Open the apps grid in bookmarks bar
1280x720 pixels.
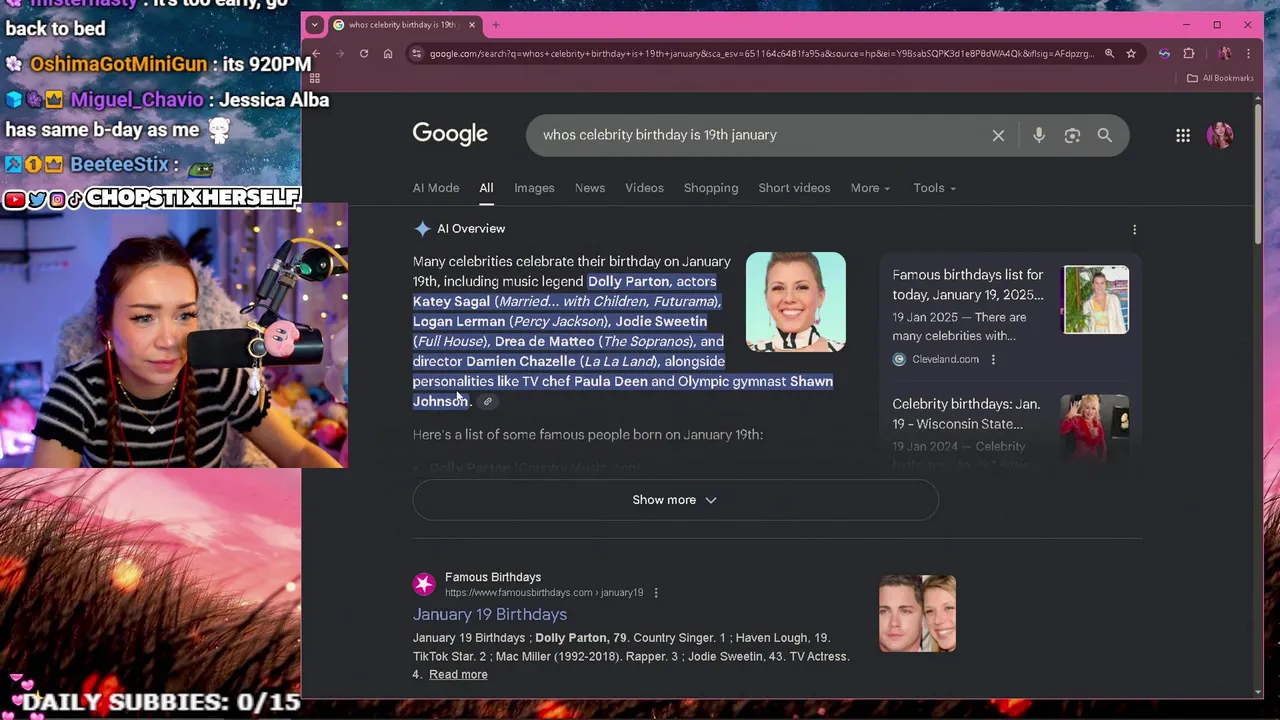click(314, 78)
